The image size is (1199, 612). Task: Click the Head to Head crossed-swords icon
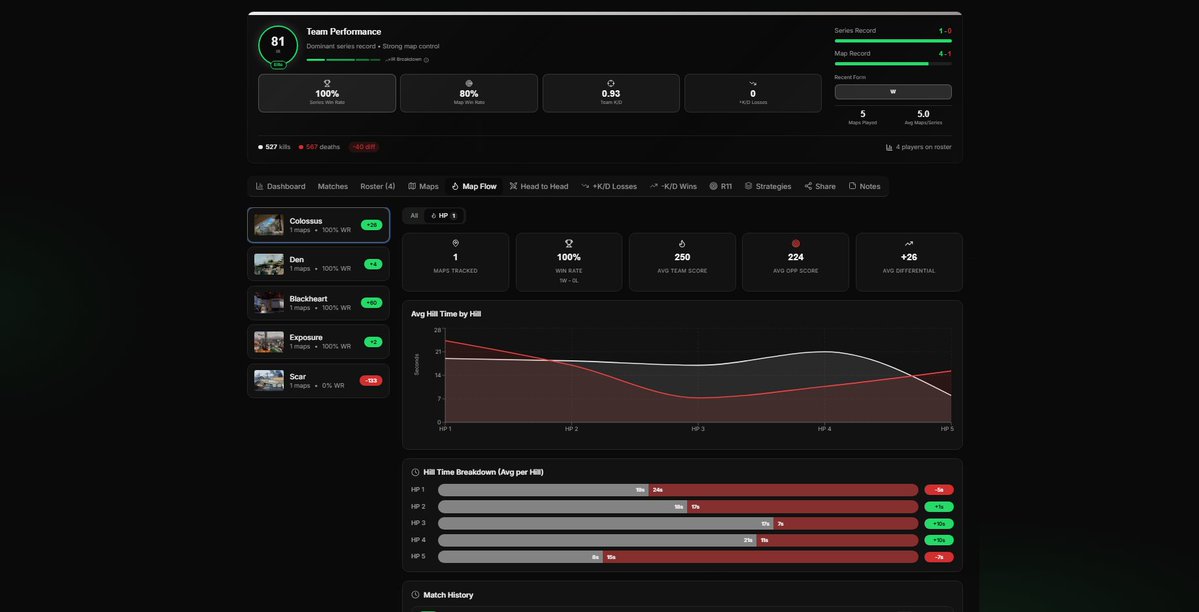point(513,186)
